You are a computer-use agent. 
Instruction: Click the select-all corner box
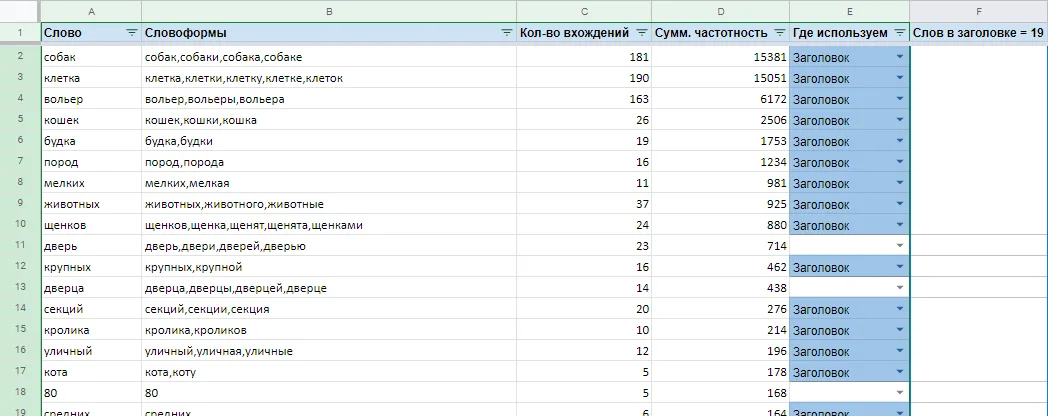[x=20, y=11]
